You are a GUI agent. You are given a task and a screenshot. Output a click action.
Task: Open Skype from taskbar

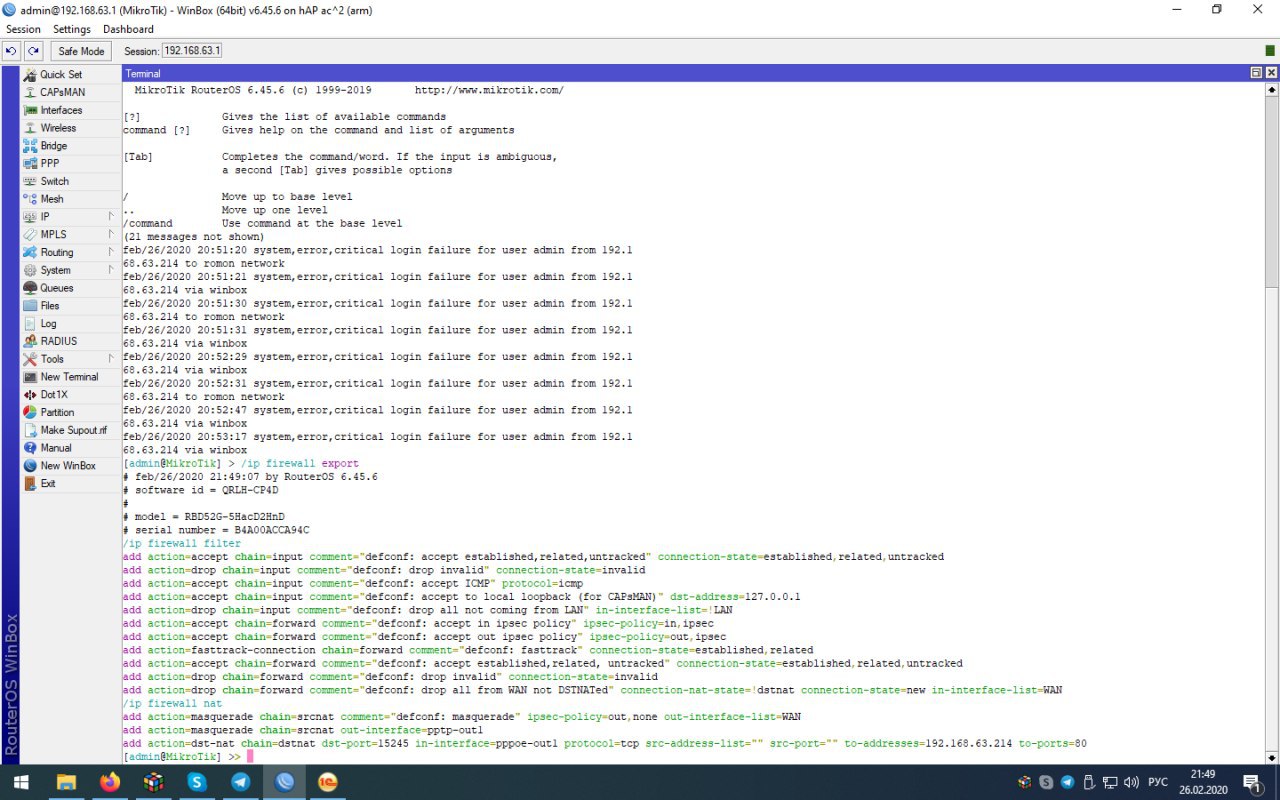point(197,782)
